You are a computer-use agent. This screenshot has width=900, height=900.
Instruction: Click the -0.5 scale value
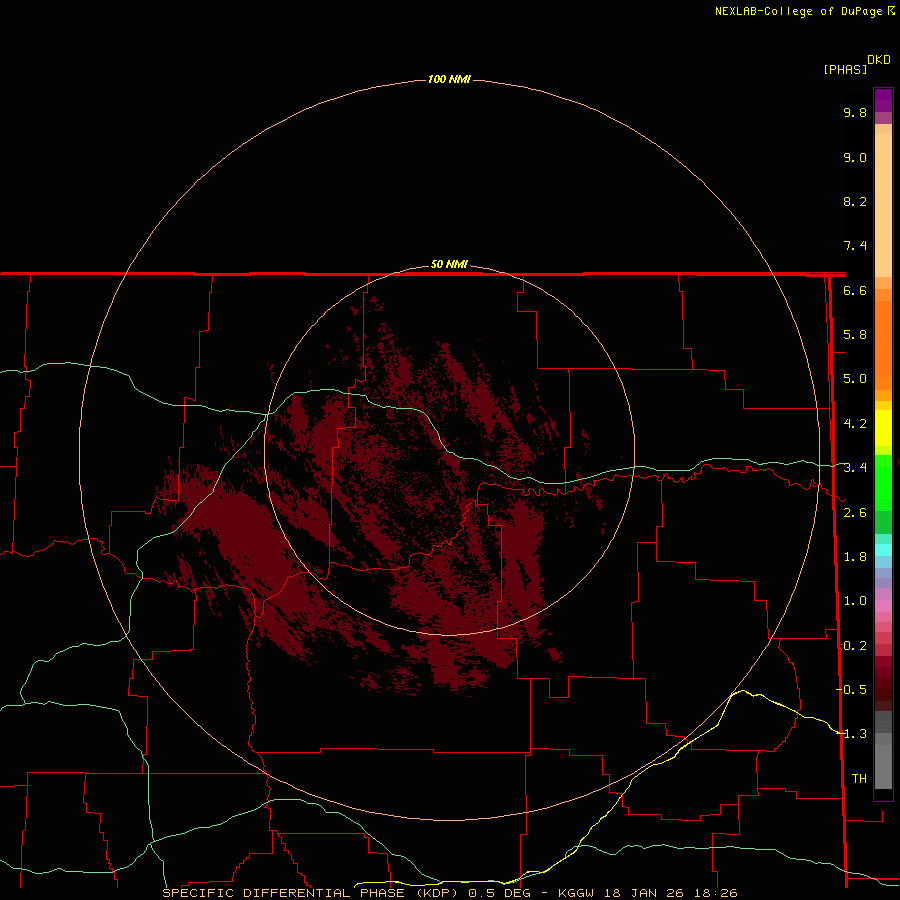tap(851, 689)
